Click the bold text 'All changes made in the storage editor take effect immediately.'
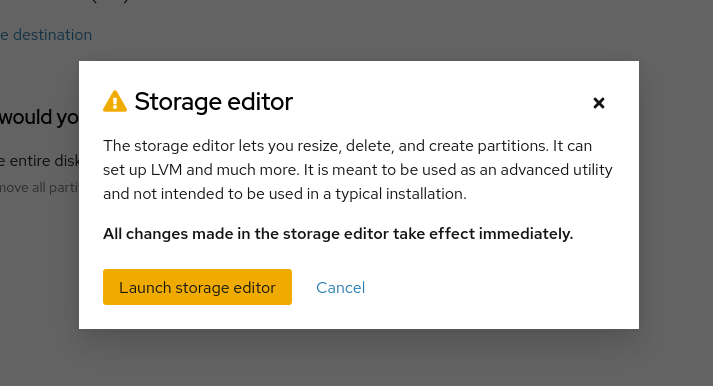713x386 pixels. click(x=338, y=234)
